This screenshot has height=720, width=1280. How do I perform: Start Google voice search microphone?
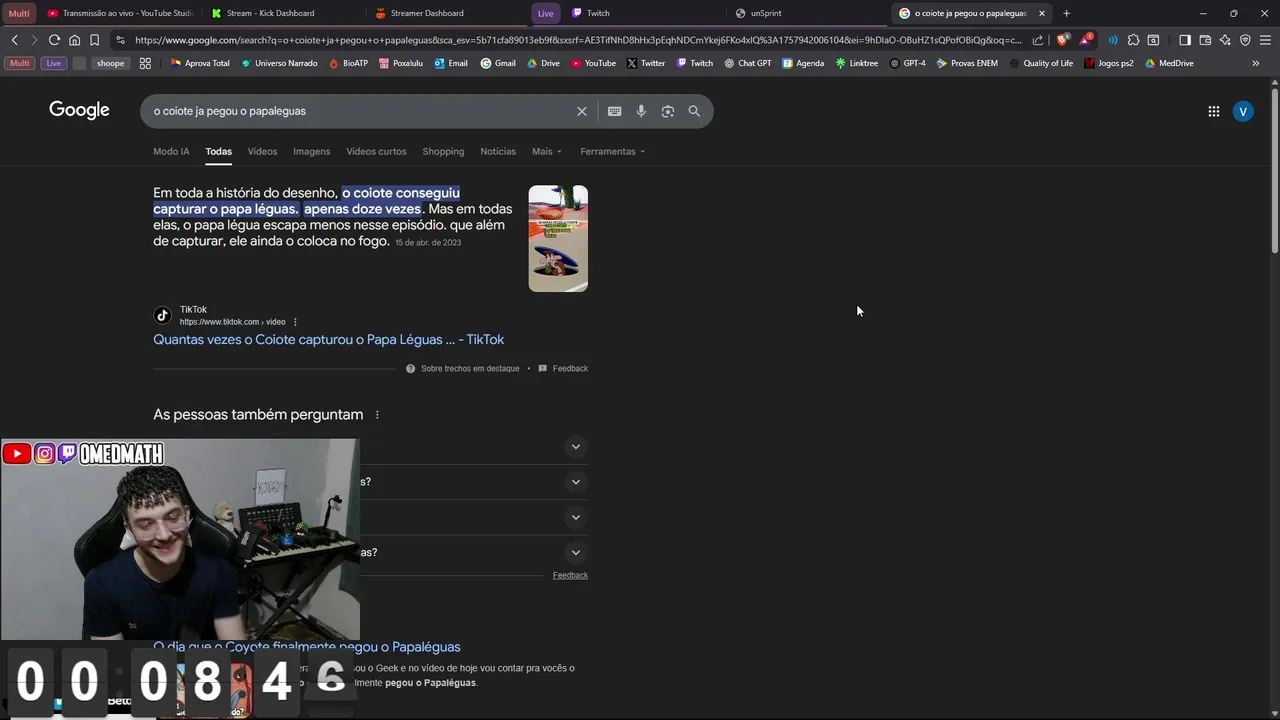[641, 111]
